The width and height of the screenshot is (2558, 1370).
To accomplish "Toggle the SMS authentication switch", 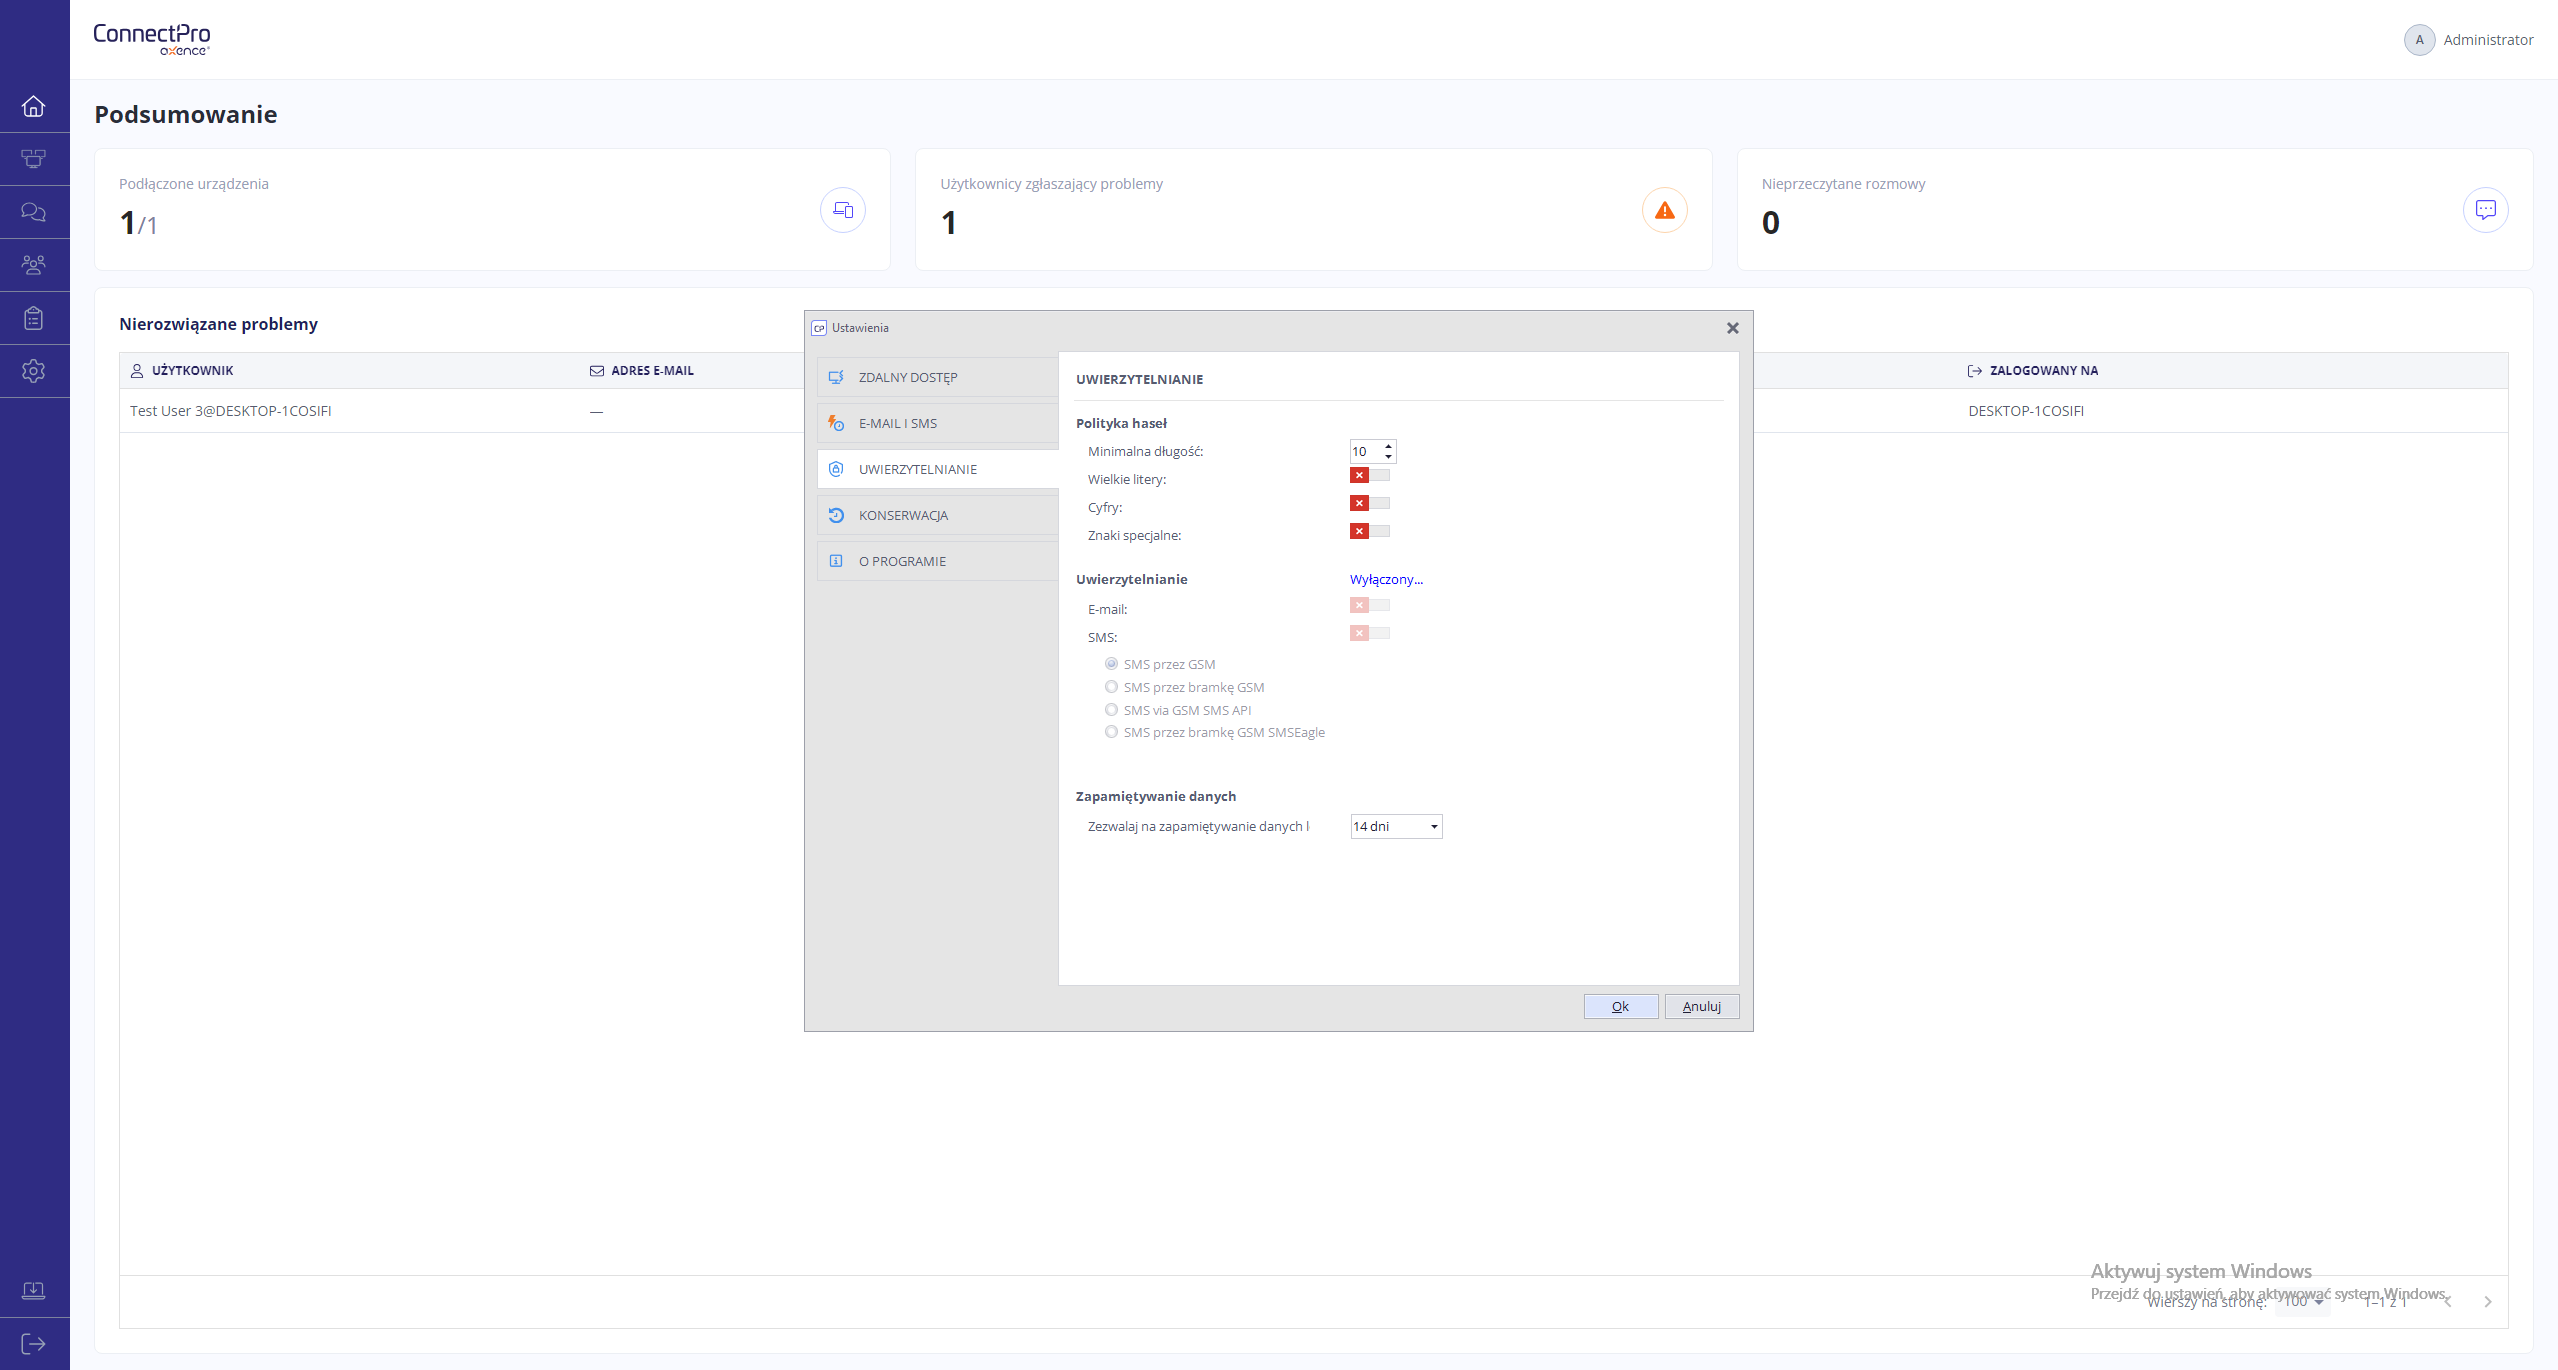I will click(x=1370, y=634).
